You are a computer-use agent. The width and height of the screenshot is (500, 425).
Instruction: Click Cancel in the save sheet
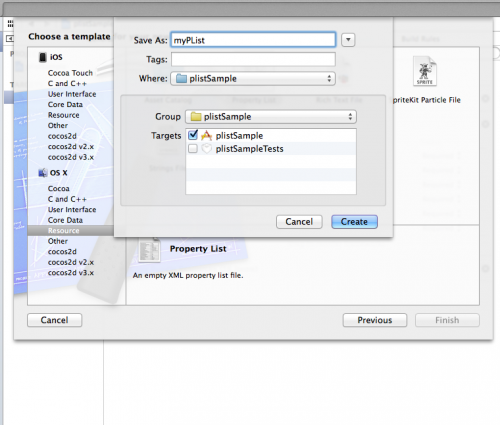click(299, 222)
